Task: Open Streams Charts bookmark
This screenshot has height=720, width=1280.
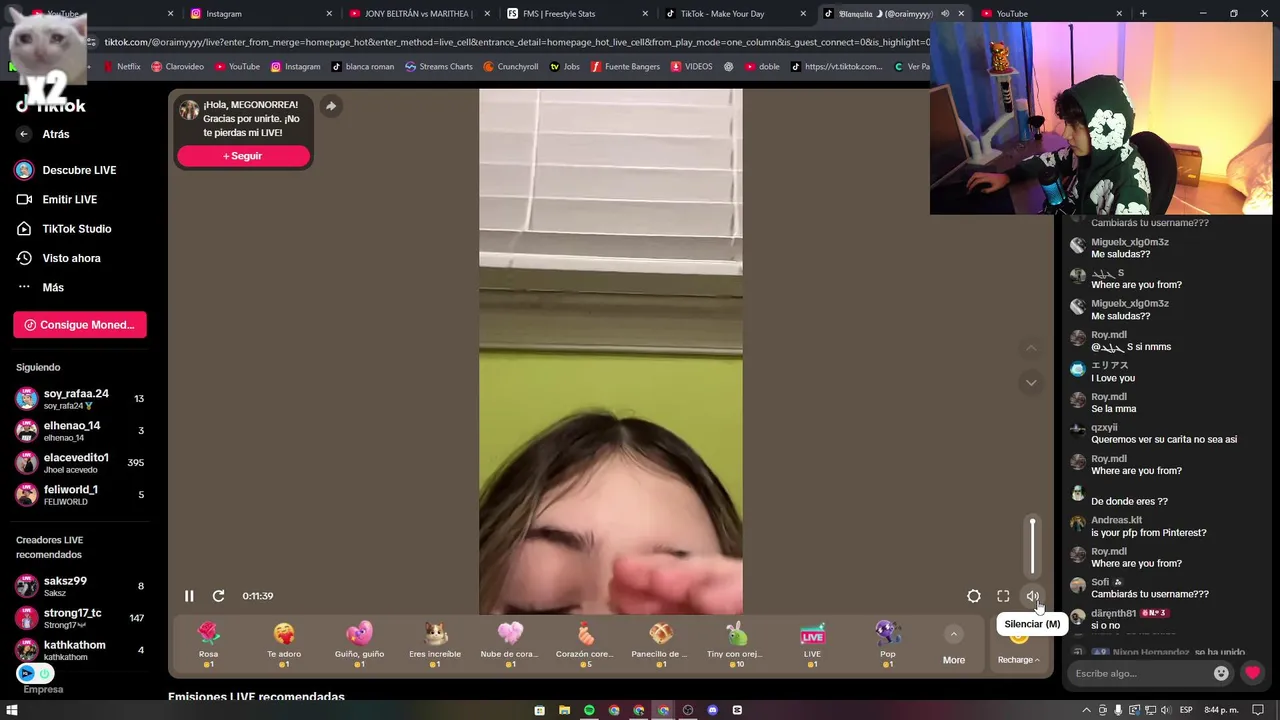Action: click(439, 67)
